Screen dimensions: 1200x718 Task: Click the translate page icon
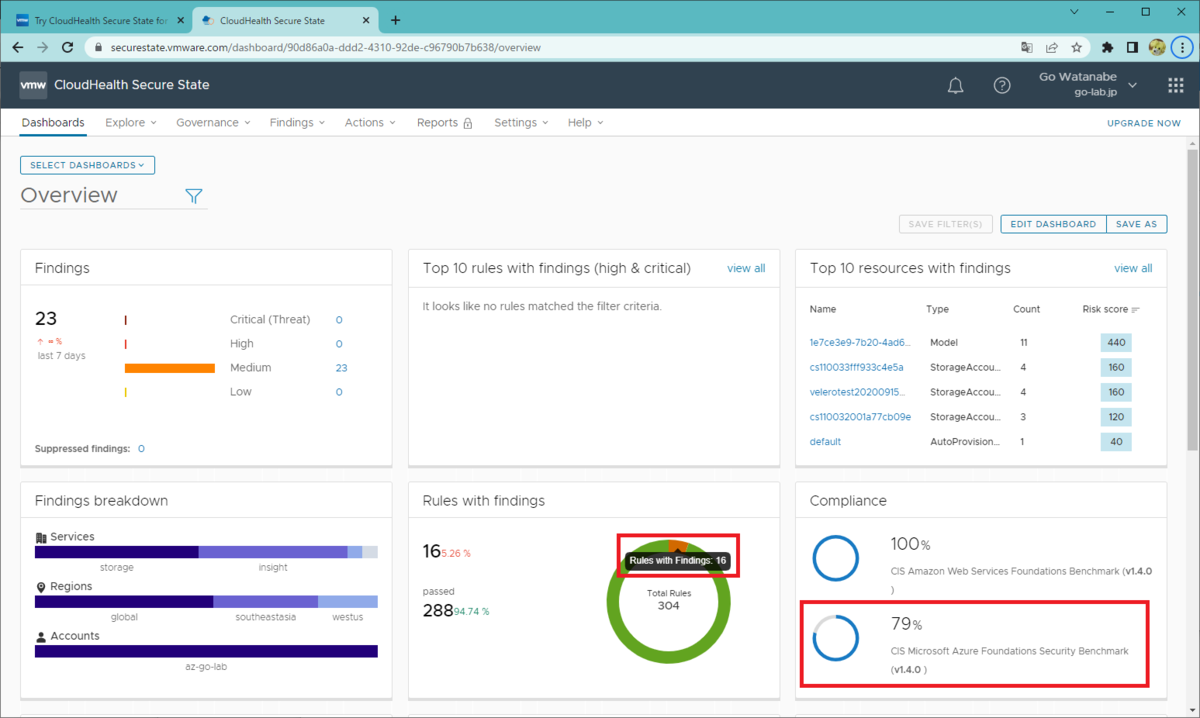(x=1026, y=47)
